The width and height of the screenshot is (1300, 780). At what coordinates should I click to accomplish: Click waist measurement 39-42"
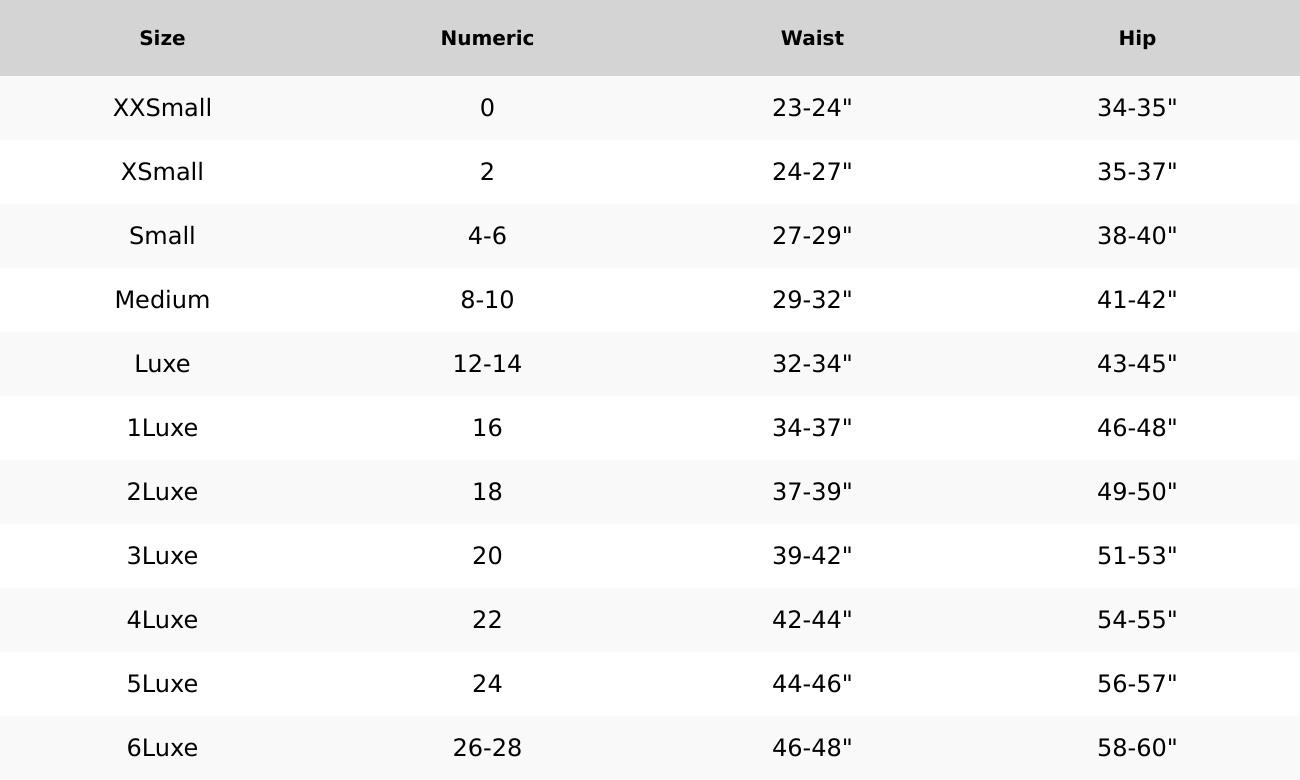click(812, 556)
